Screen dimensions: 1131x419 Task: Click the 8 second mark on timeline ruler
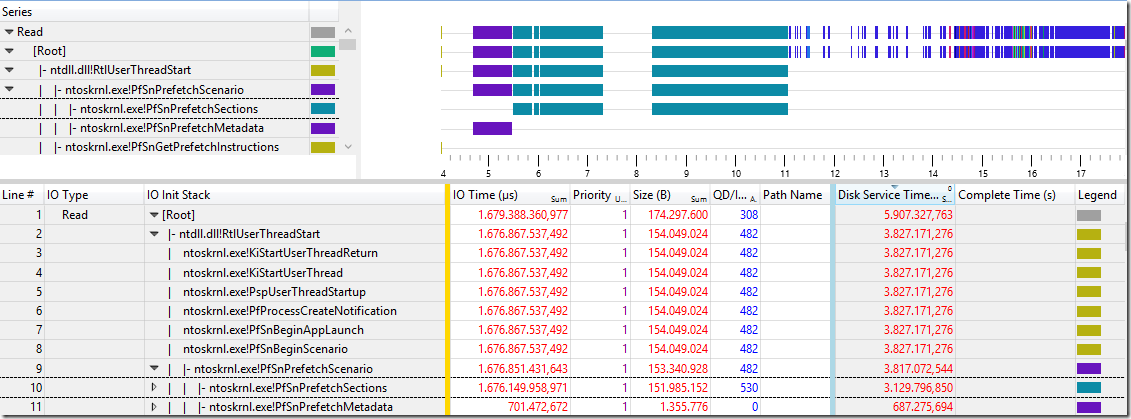point(637,173)
